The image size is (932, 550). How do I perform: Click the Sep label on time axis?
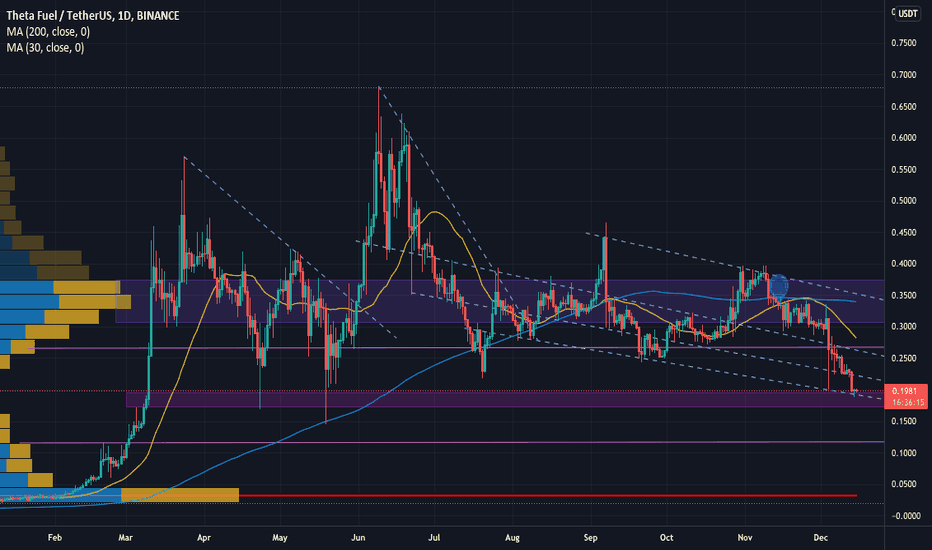[x=590, y=538]
